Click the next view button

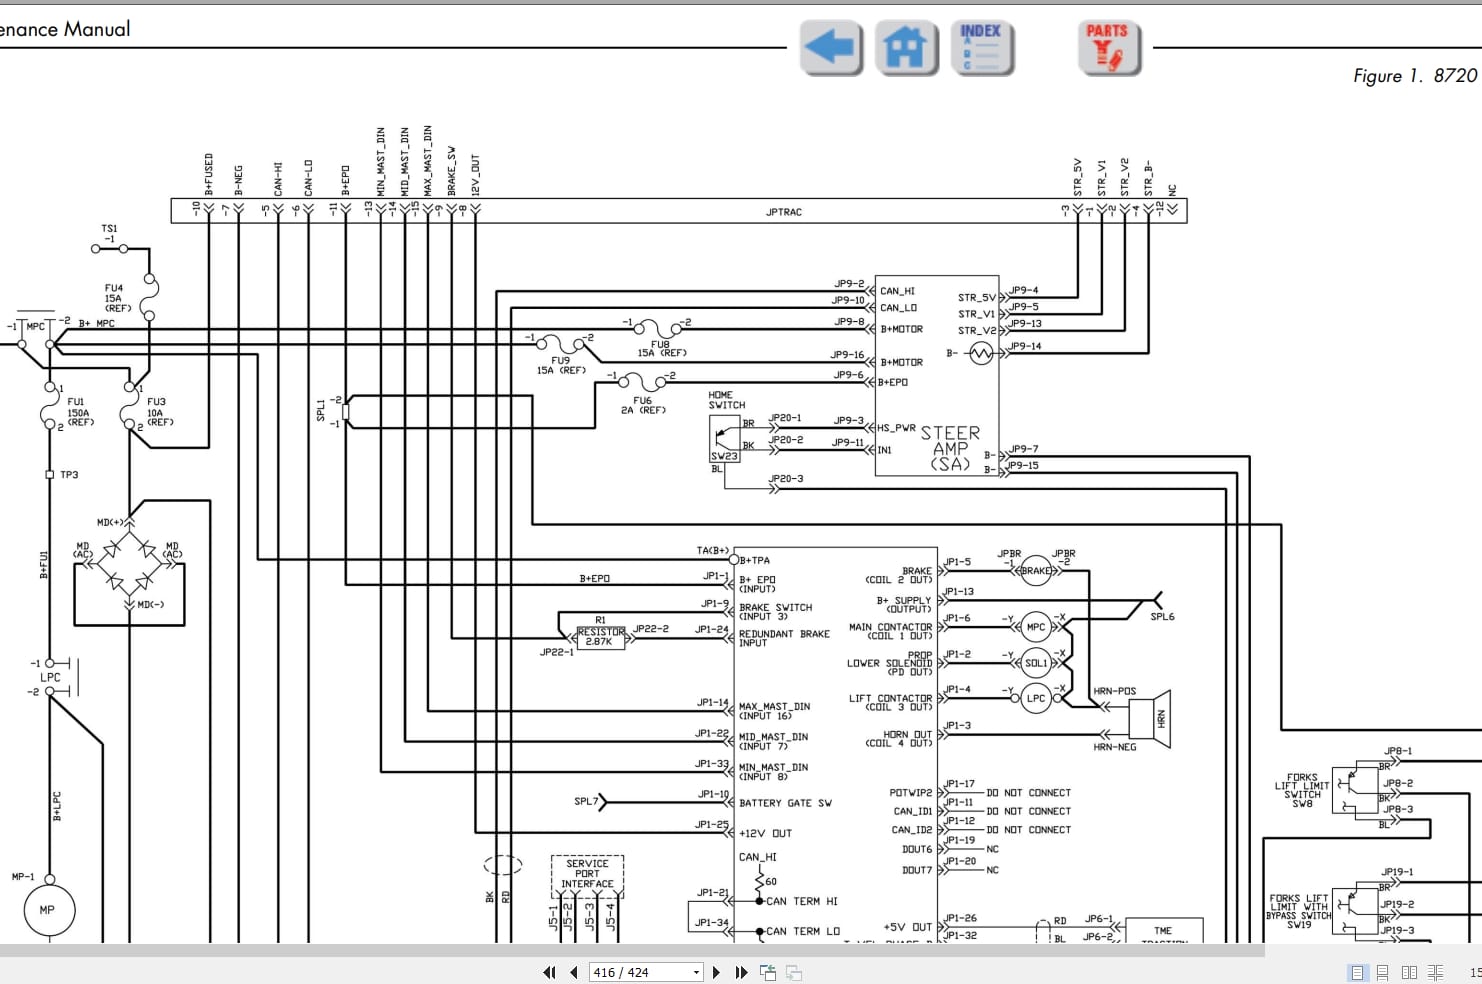tap(794, 972)
